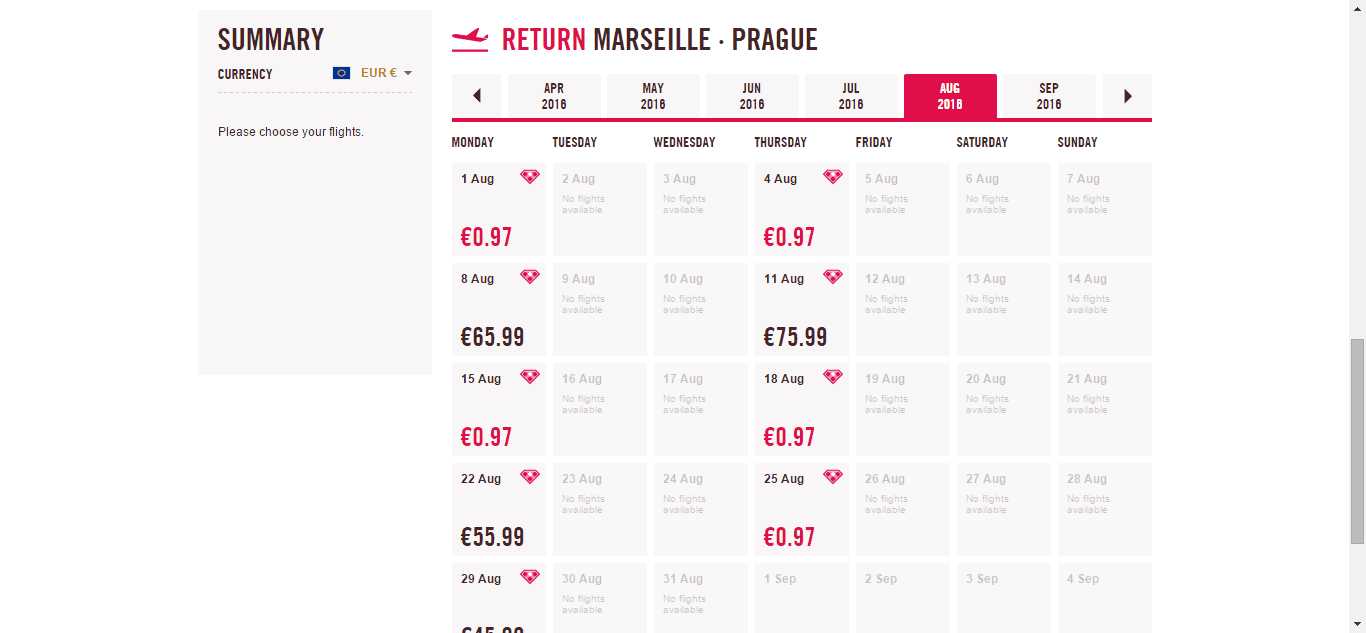This screenshot has width=1366, height=633.
Task: Click the diamond icon on 15 Aug
Action: click(x=530, y=377)
